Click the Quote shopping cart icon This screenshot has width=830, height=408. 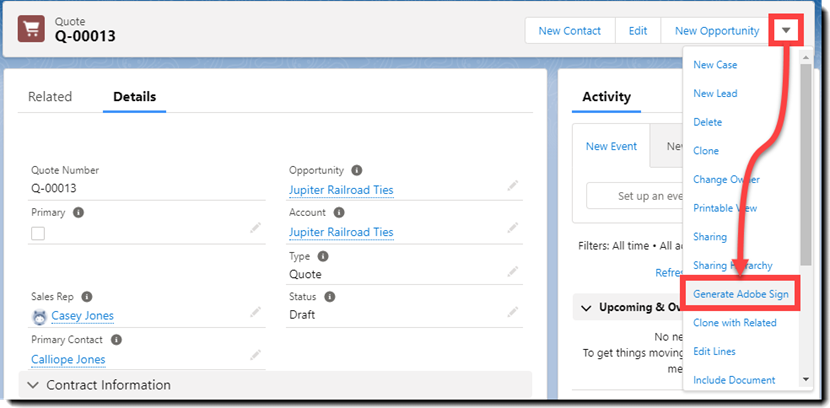(31, 29)
